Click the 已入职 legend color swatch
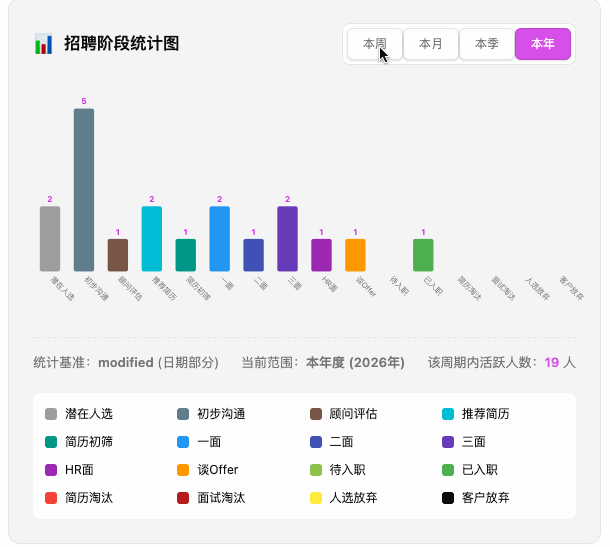 [x=448, y=470]
